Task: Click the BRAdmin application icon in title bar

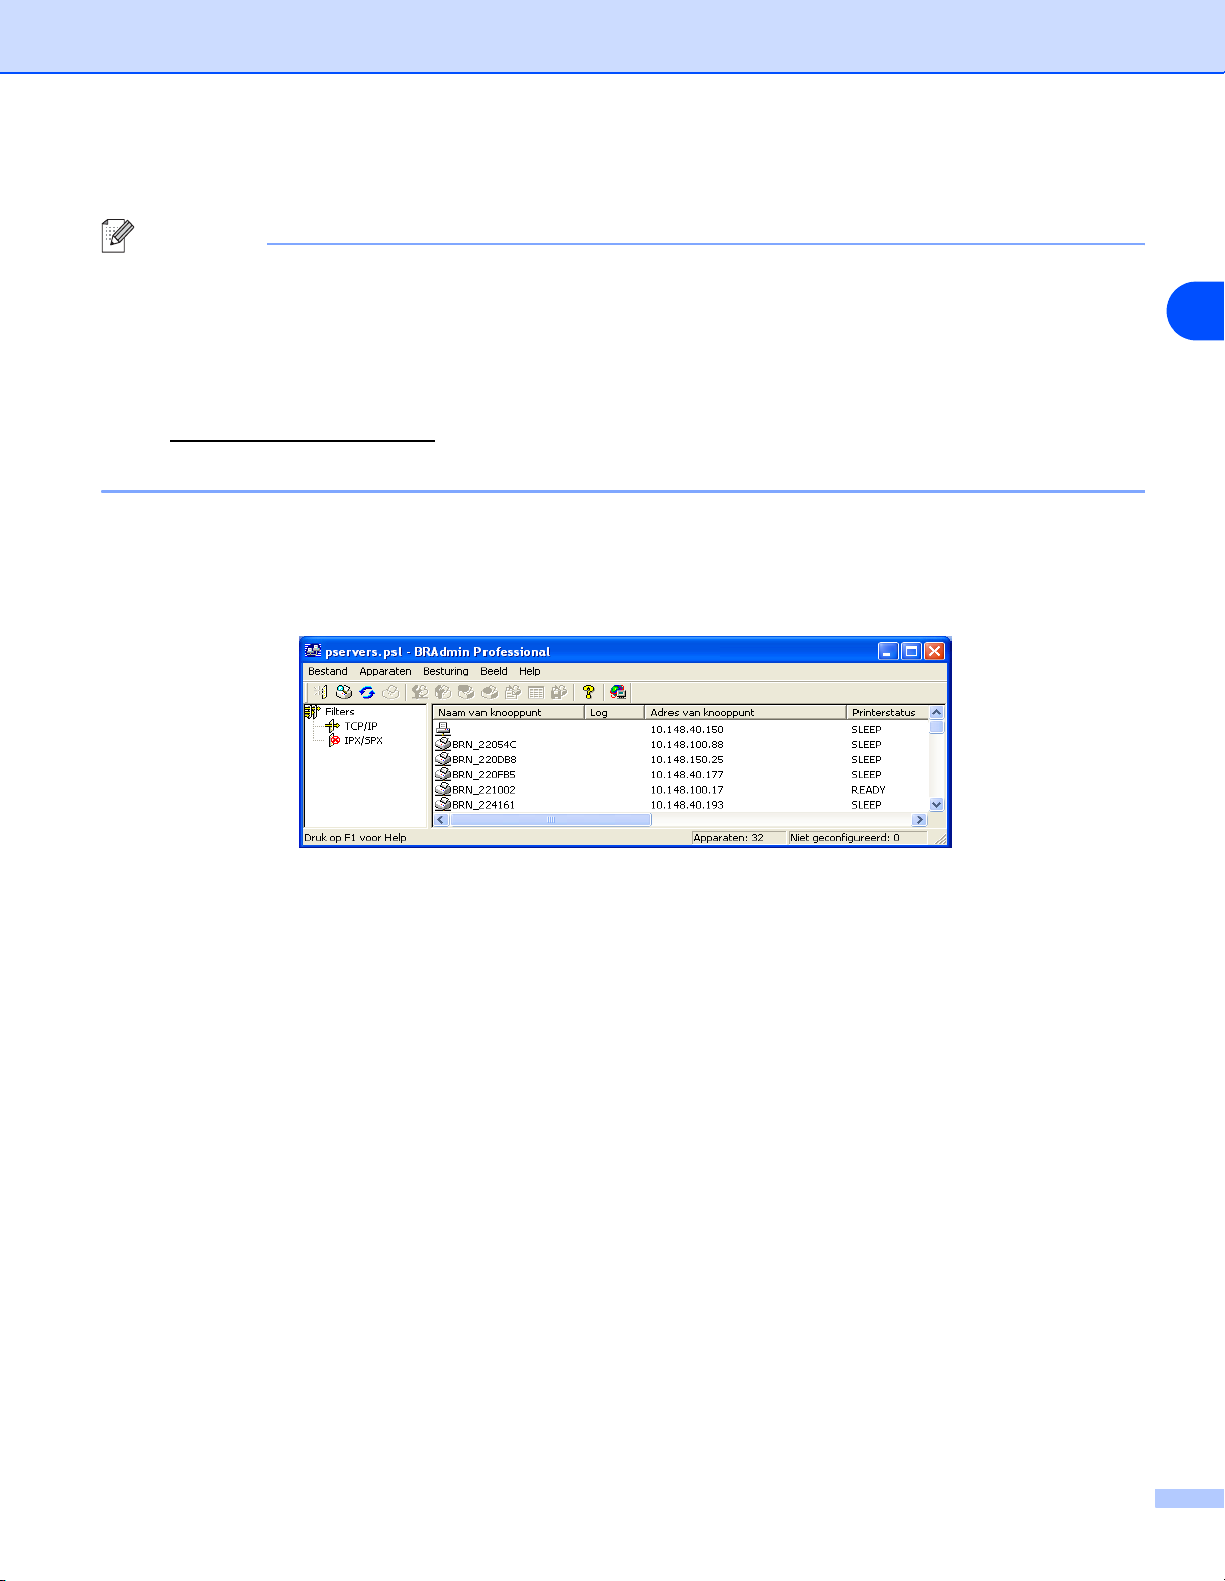Action: (313, 651)
